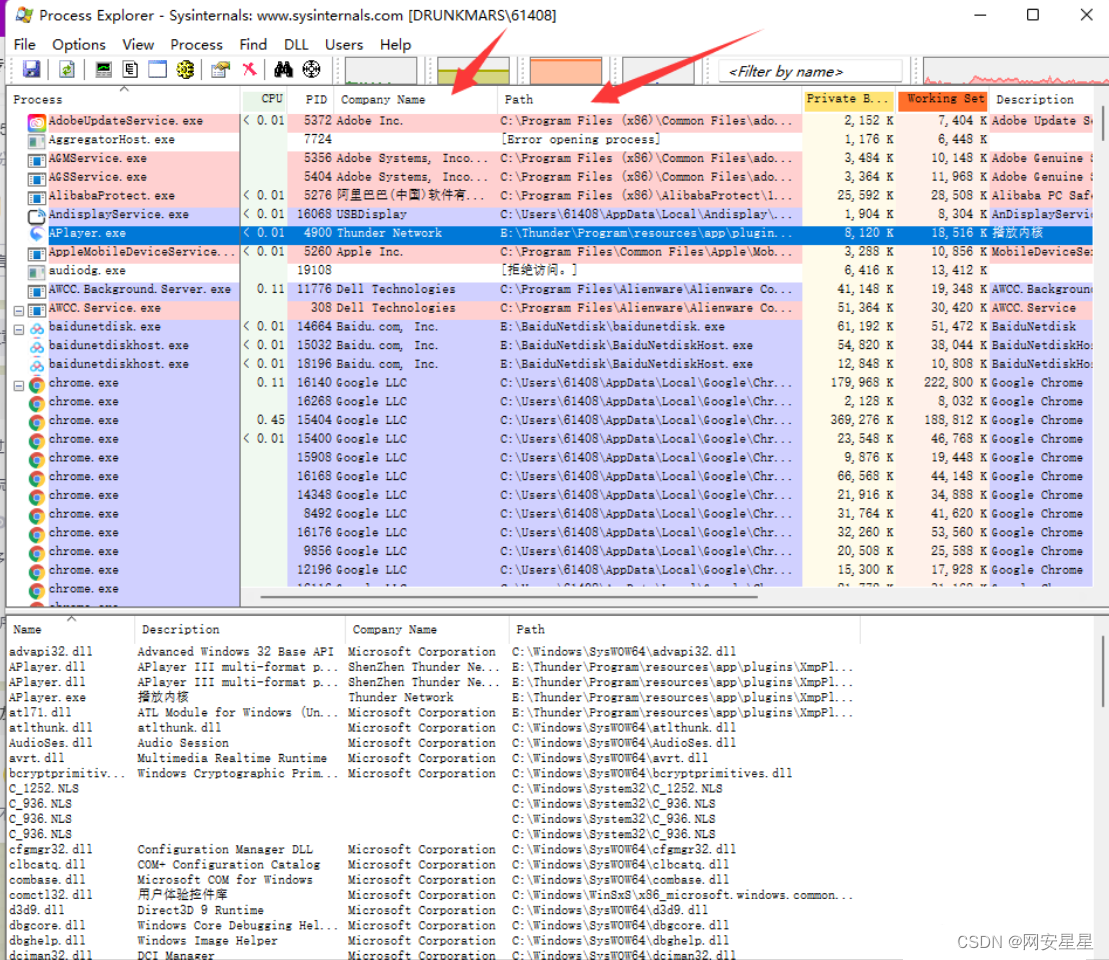Image resolution: width=1109 pixels, height=960 pixels.
Task: Click the baidunetdiskhost.exe icon of PID 15032
Action: pos(37,347)
